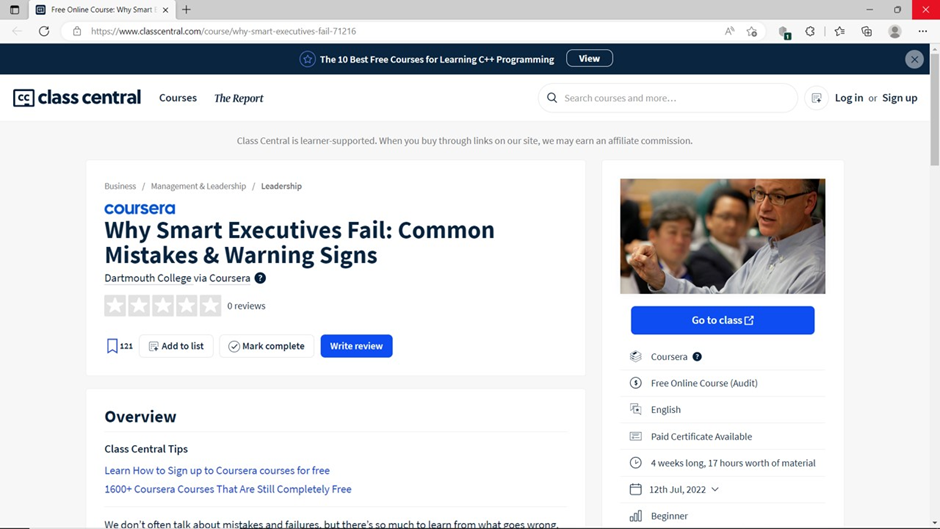Open The Report navigation item
940x529 pixels.
[239, 98]
